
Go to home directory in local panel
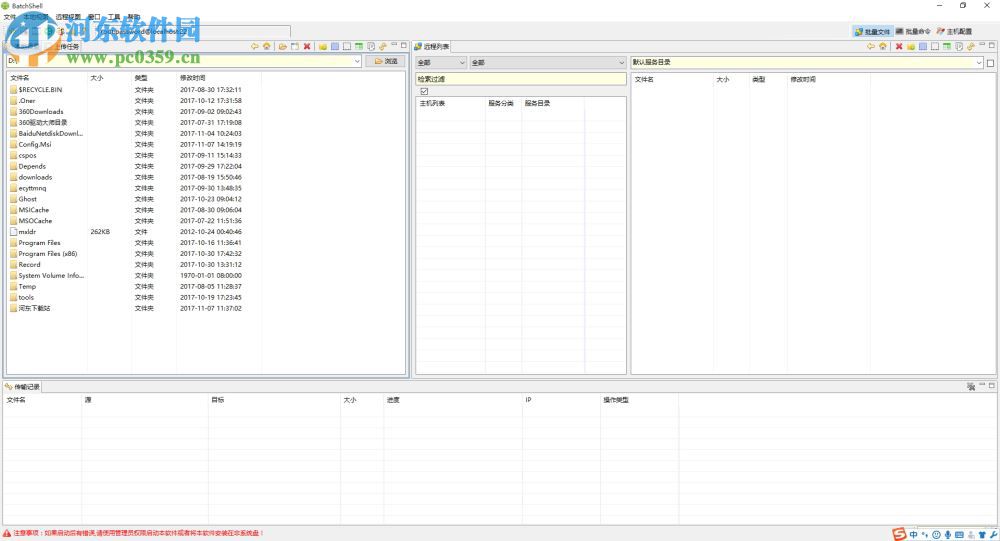coord(267,47)
